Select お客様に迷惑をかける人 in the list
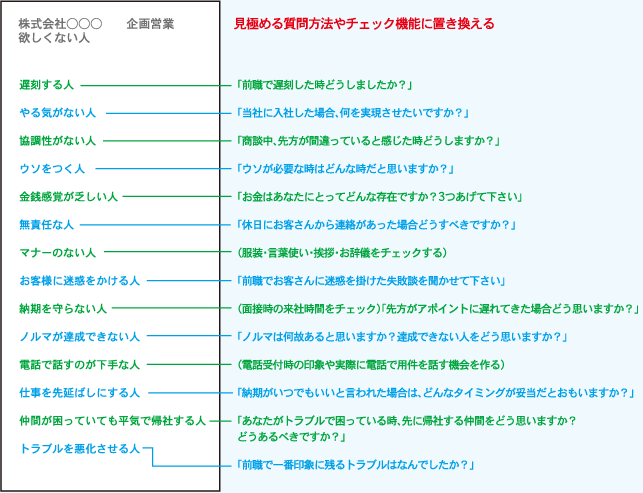 (79, 280)
